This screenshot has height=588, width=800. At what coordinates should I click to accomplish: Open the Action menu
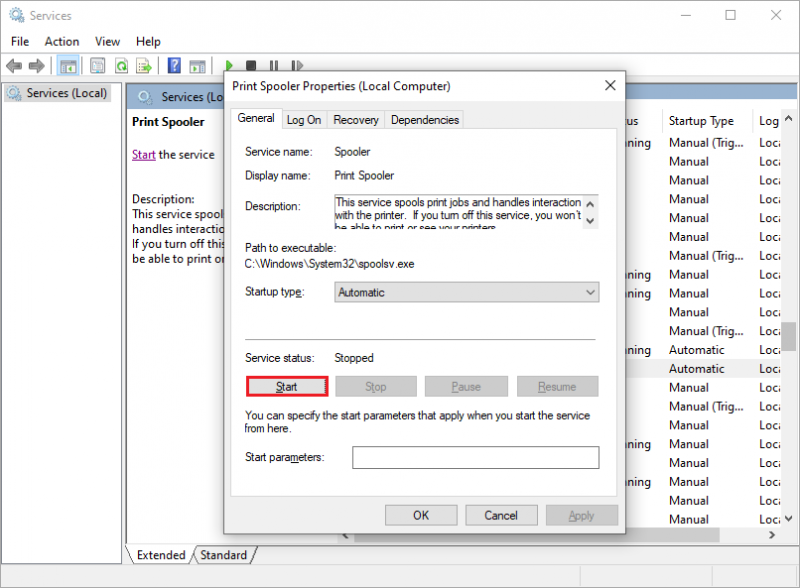tap(62, 41)
